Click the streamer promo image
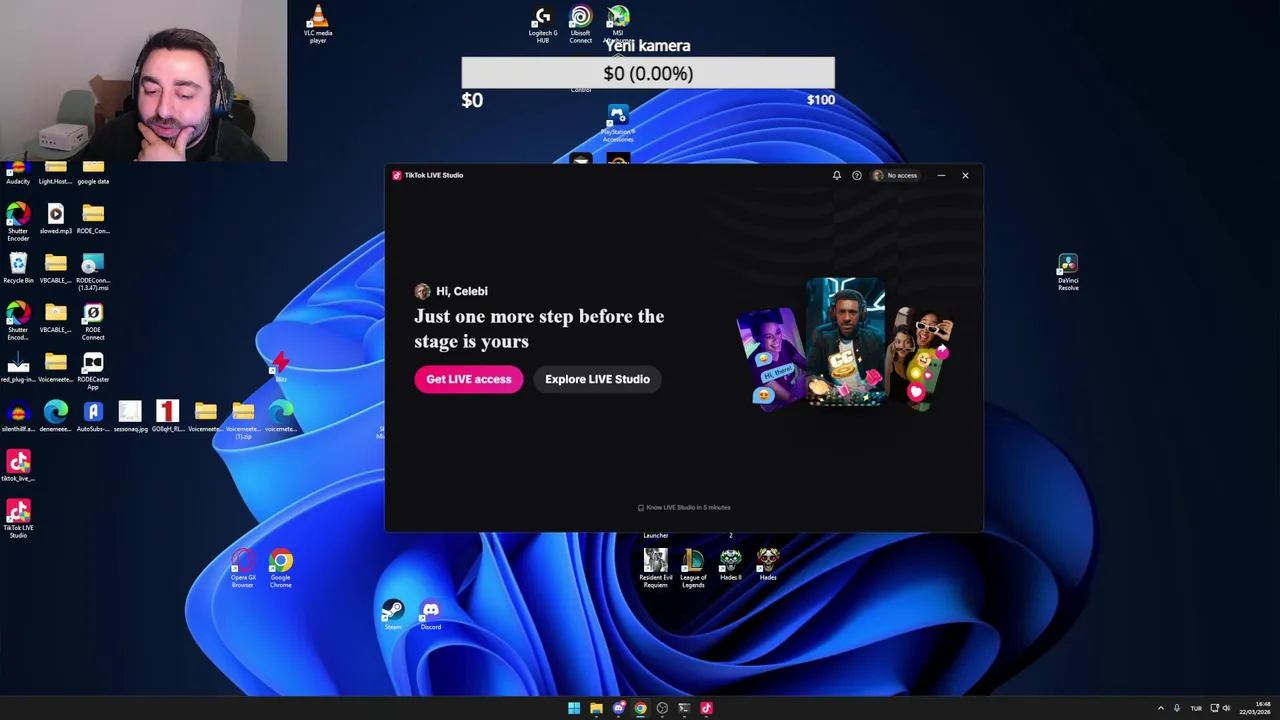Image resolution: width=1280 pixels, height=720 pixels. [x=845, y=343]
